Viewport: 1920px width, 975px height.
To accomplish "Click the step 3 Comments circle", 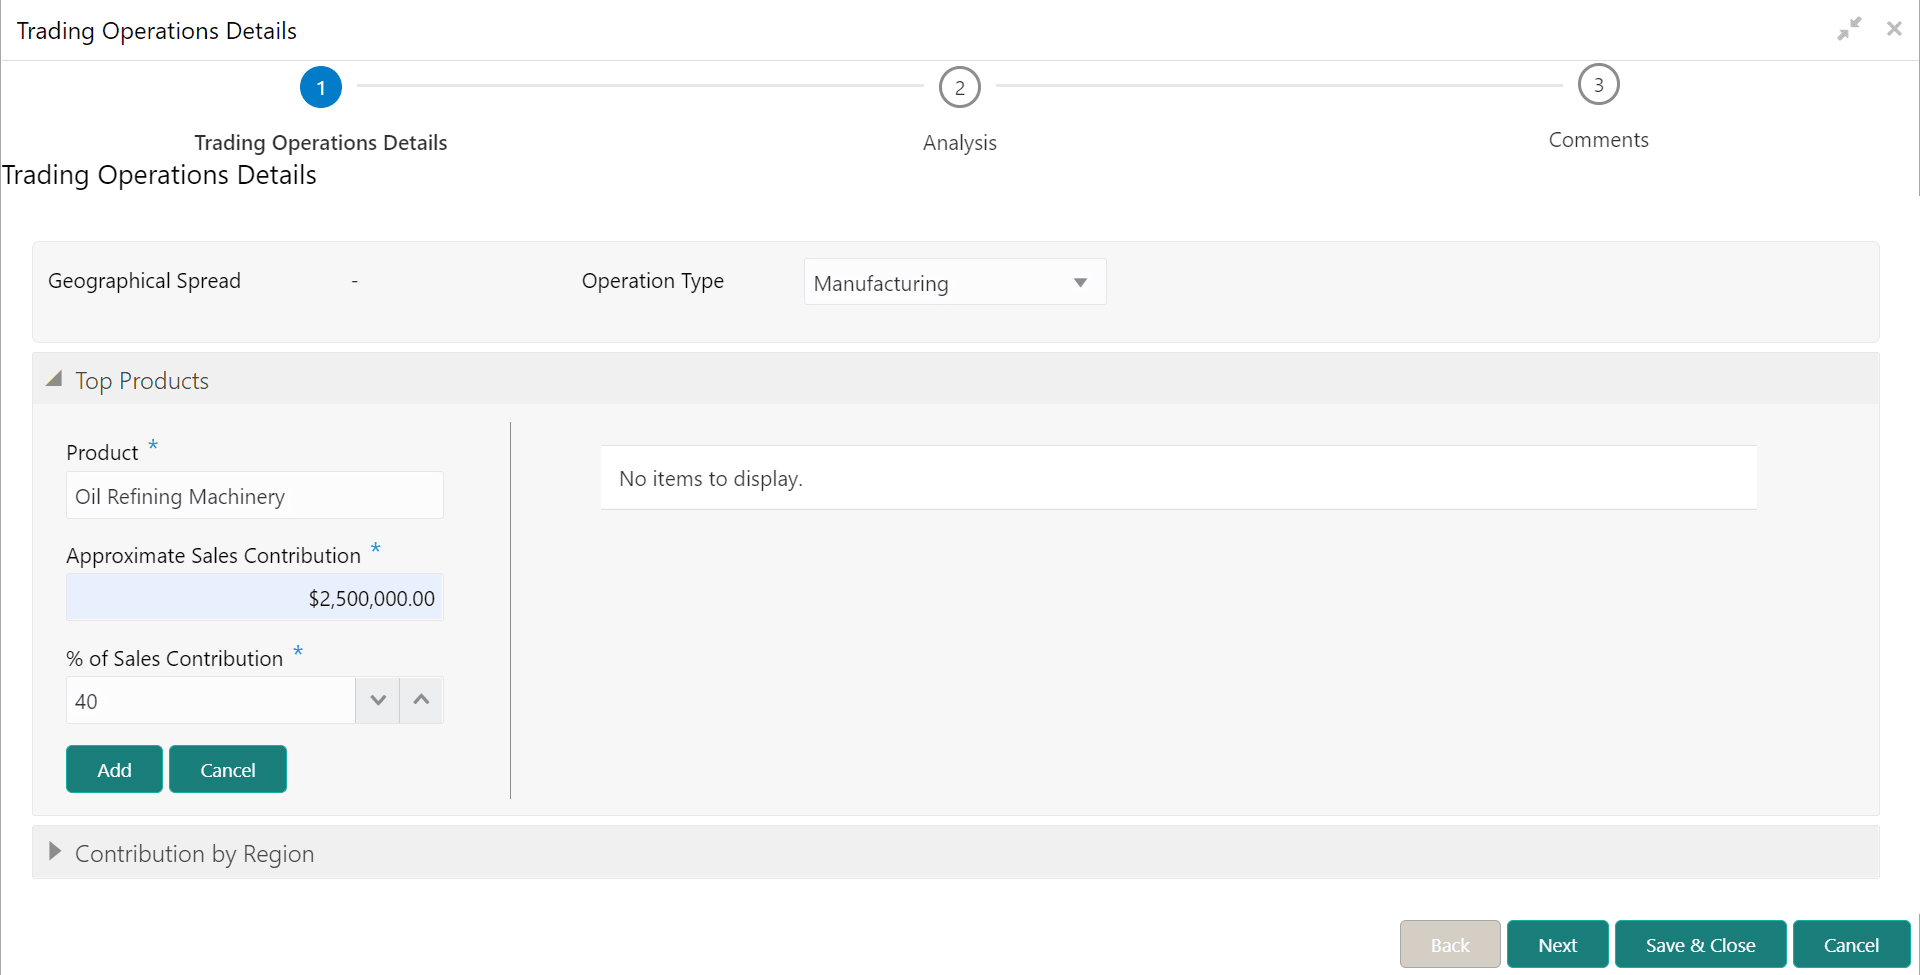I will pos(1597,84).
